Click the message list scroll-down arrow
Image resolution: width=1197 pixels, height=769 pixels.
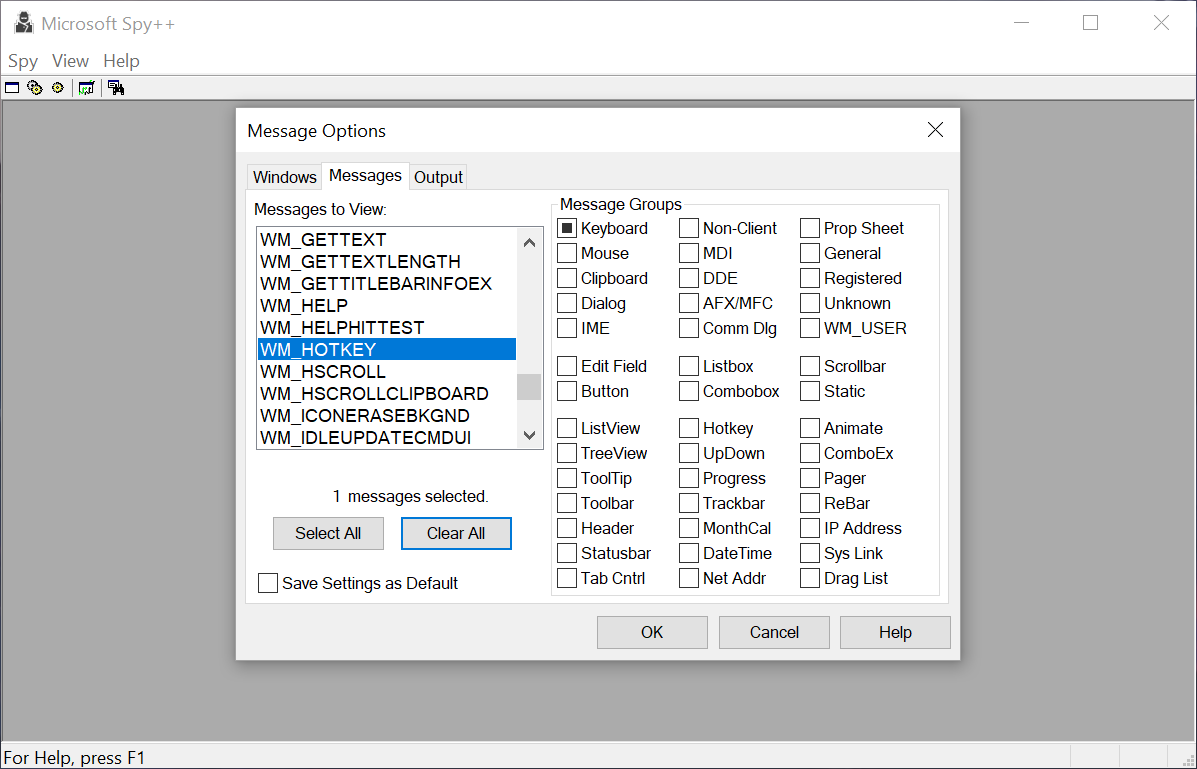click(529, 435)
